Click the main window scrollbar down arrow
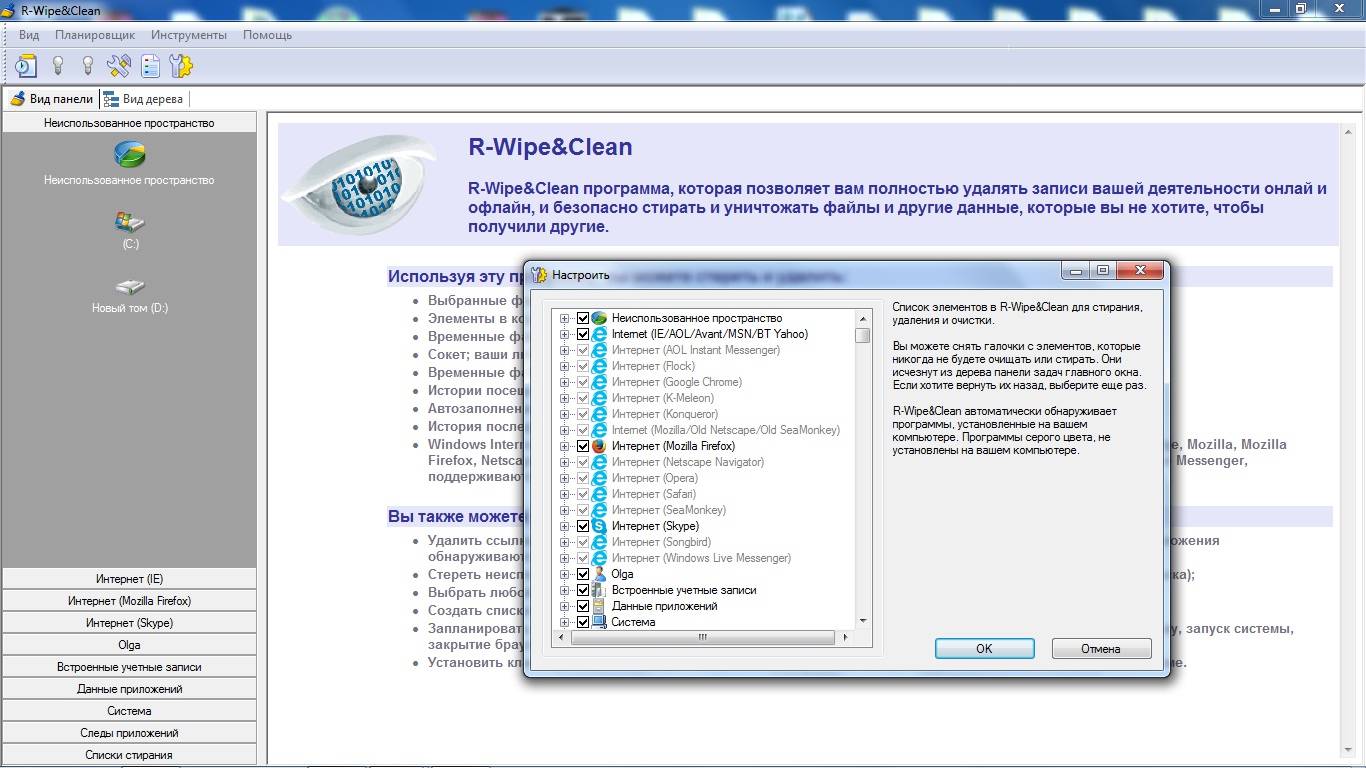1366x768 pixels. (1347, 750)
